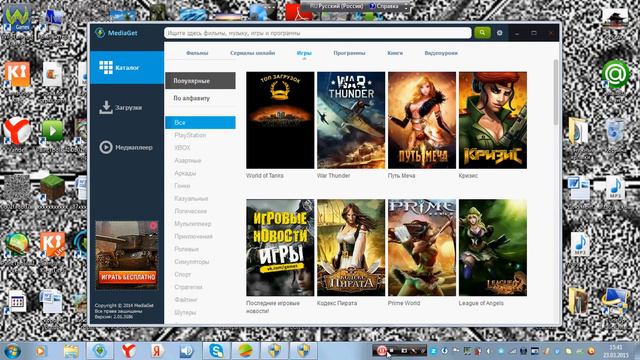Screen dimensions: 640x360
Task: Open the Prime World poster
Action: click(x=422, y=247)
